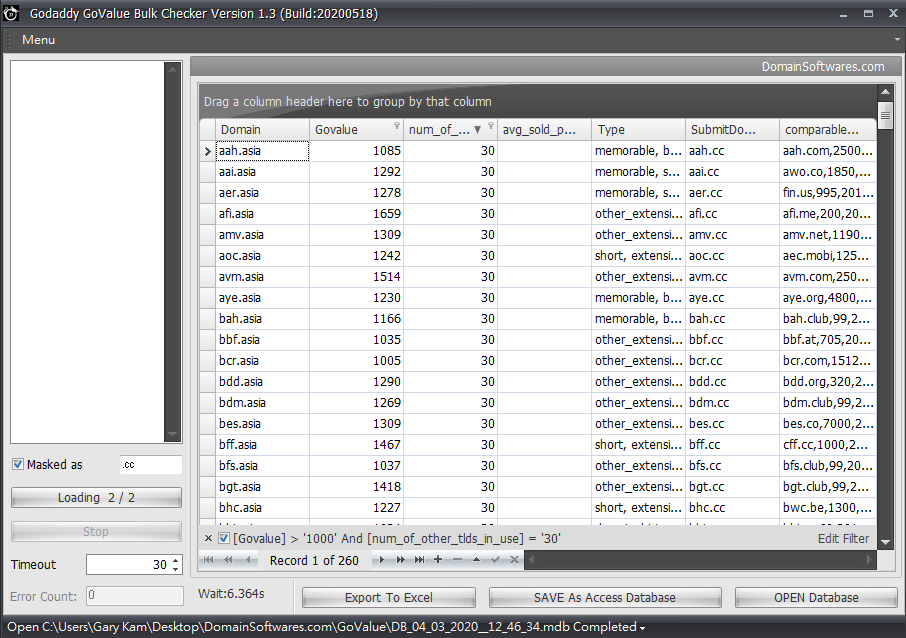Click Record 1 of 260 label
906x638 pixels.
tap(314, 560)
